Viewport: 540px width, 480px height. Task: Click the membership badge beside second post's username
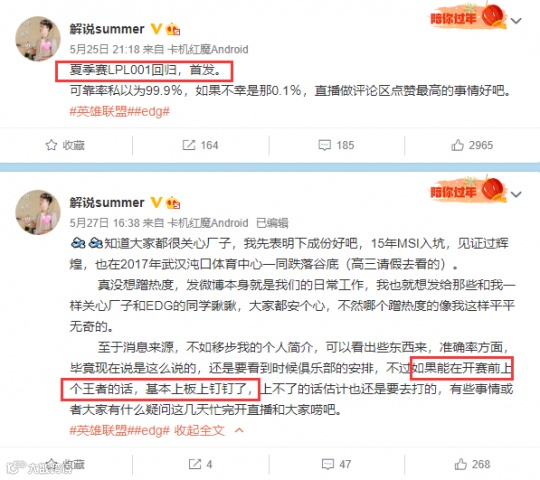click(x=173, y=202)
